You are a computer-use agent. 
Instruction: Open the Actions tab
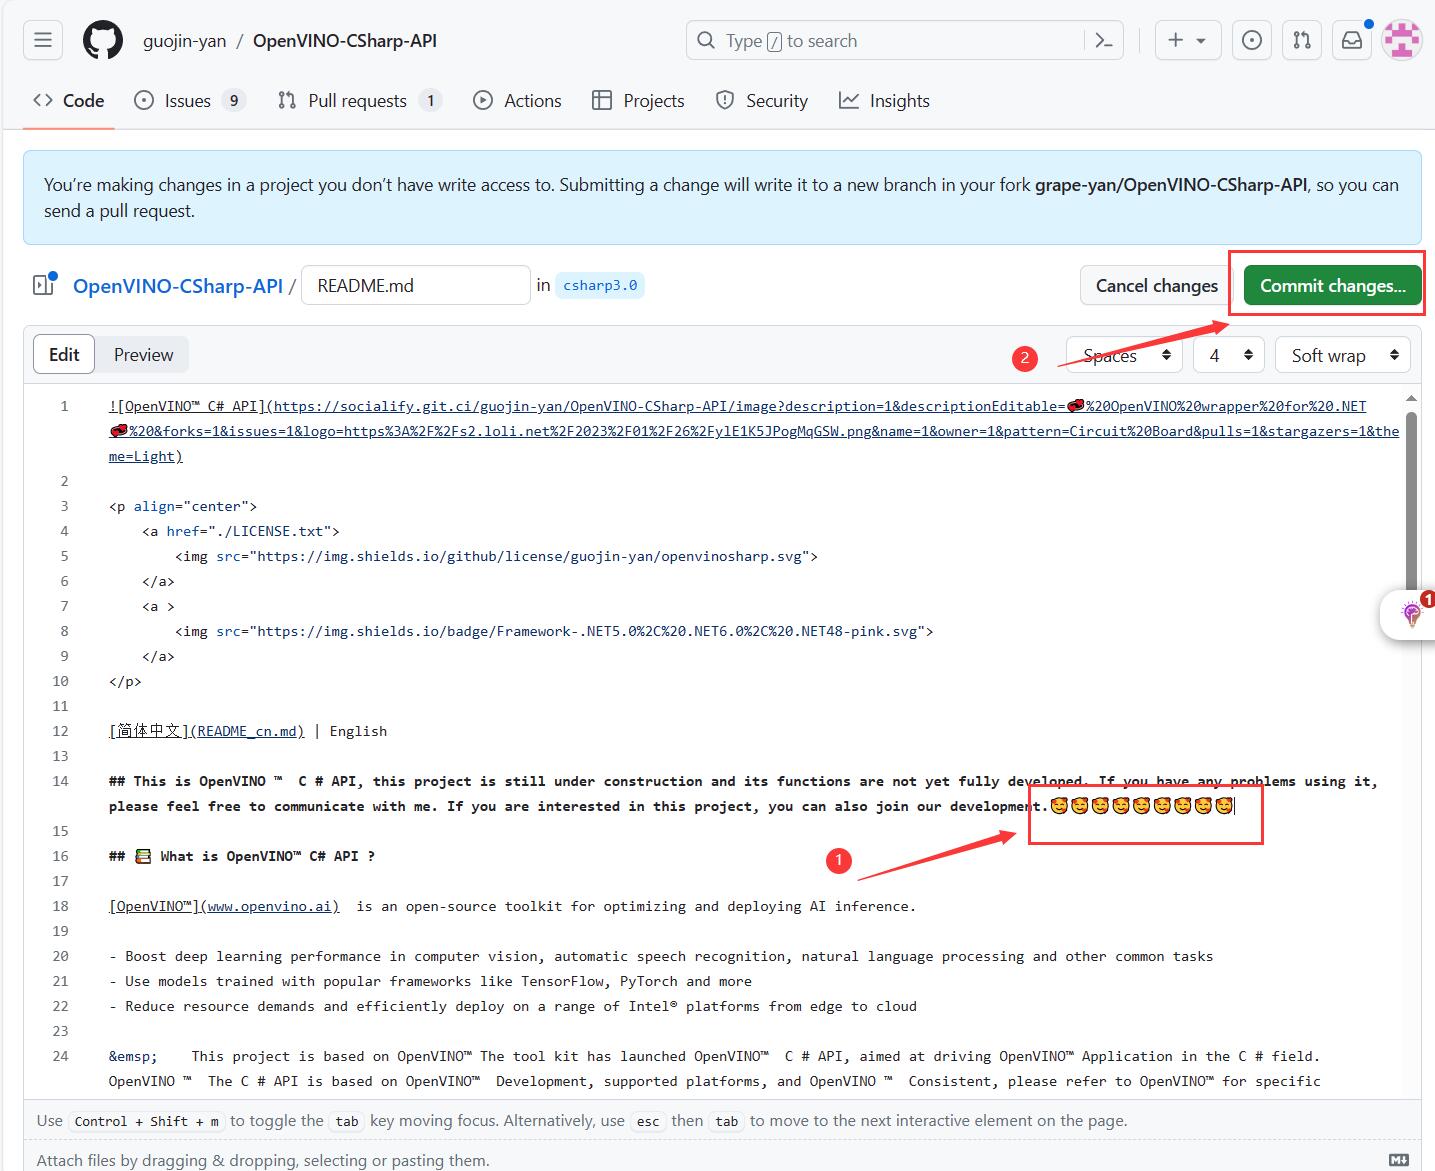tap(517, 101)
